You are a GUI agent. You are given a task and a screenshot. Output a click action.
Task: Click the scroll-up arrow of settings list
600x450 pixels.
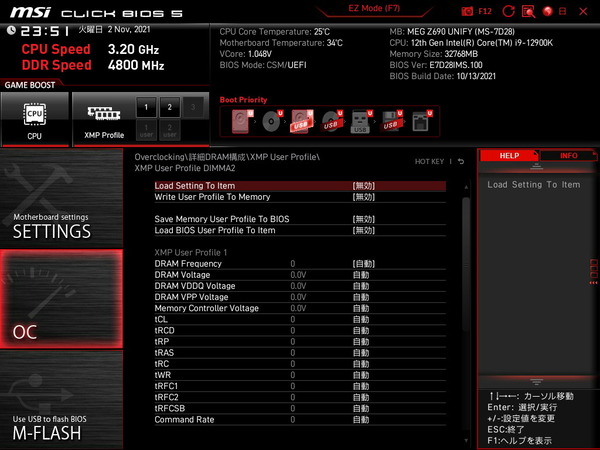point(466,187)
